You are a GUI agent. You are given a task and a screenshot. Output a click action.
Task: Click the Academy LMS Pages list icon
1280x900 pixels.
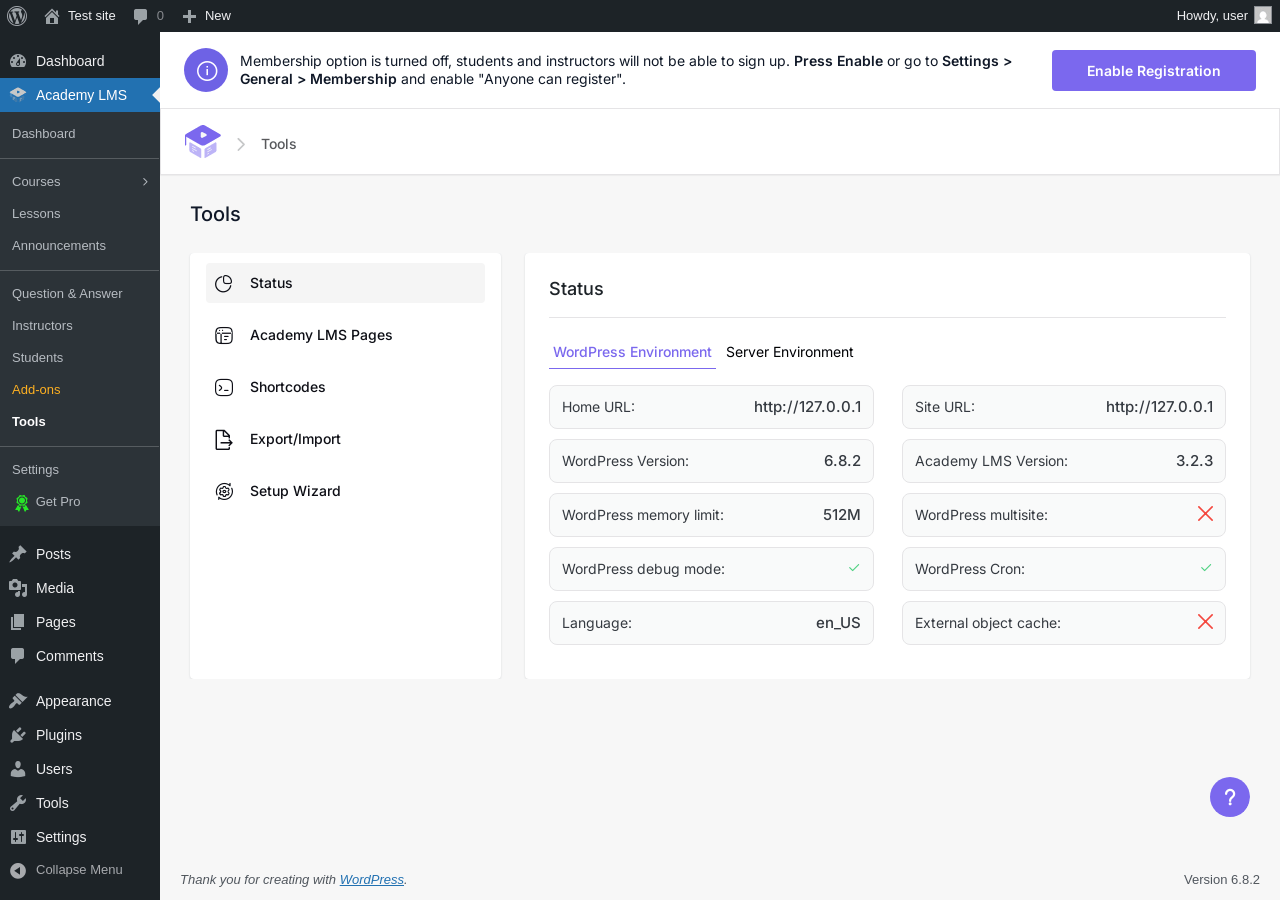click(224, 335)
